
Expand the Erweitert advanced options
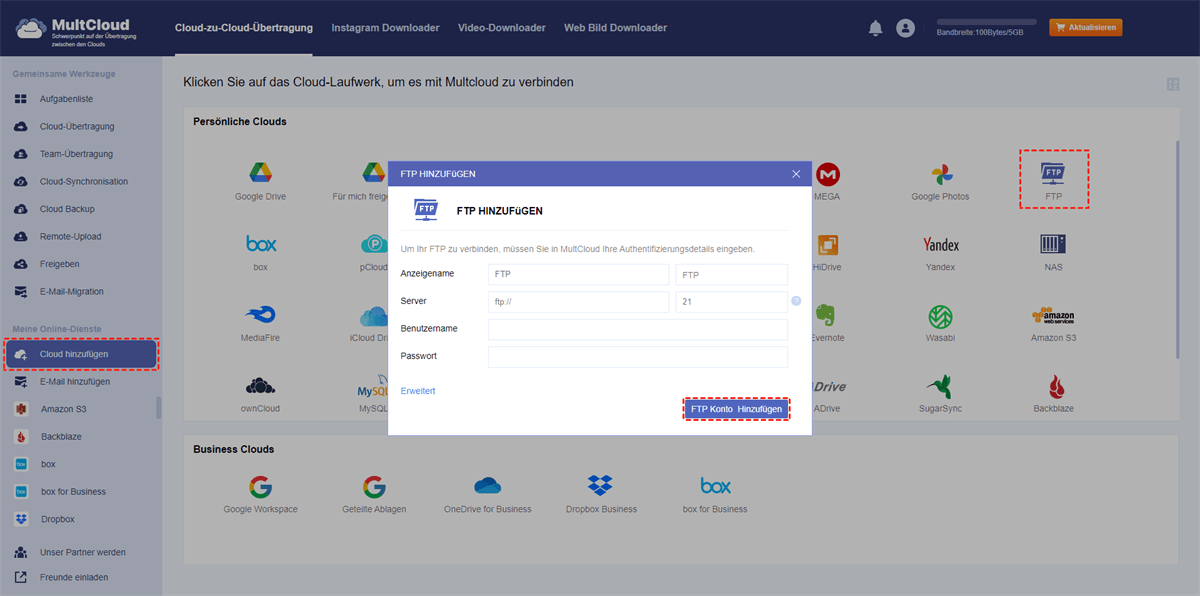pyautogui.click(x=417, y=390)
